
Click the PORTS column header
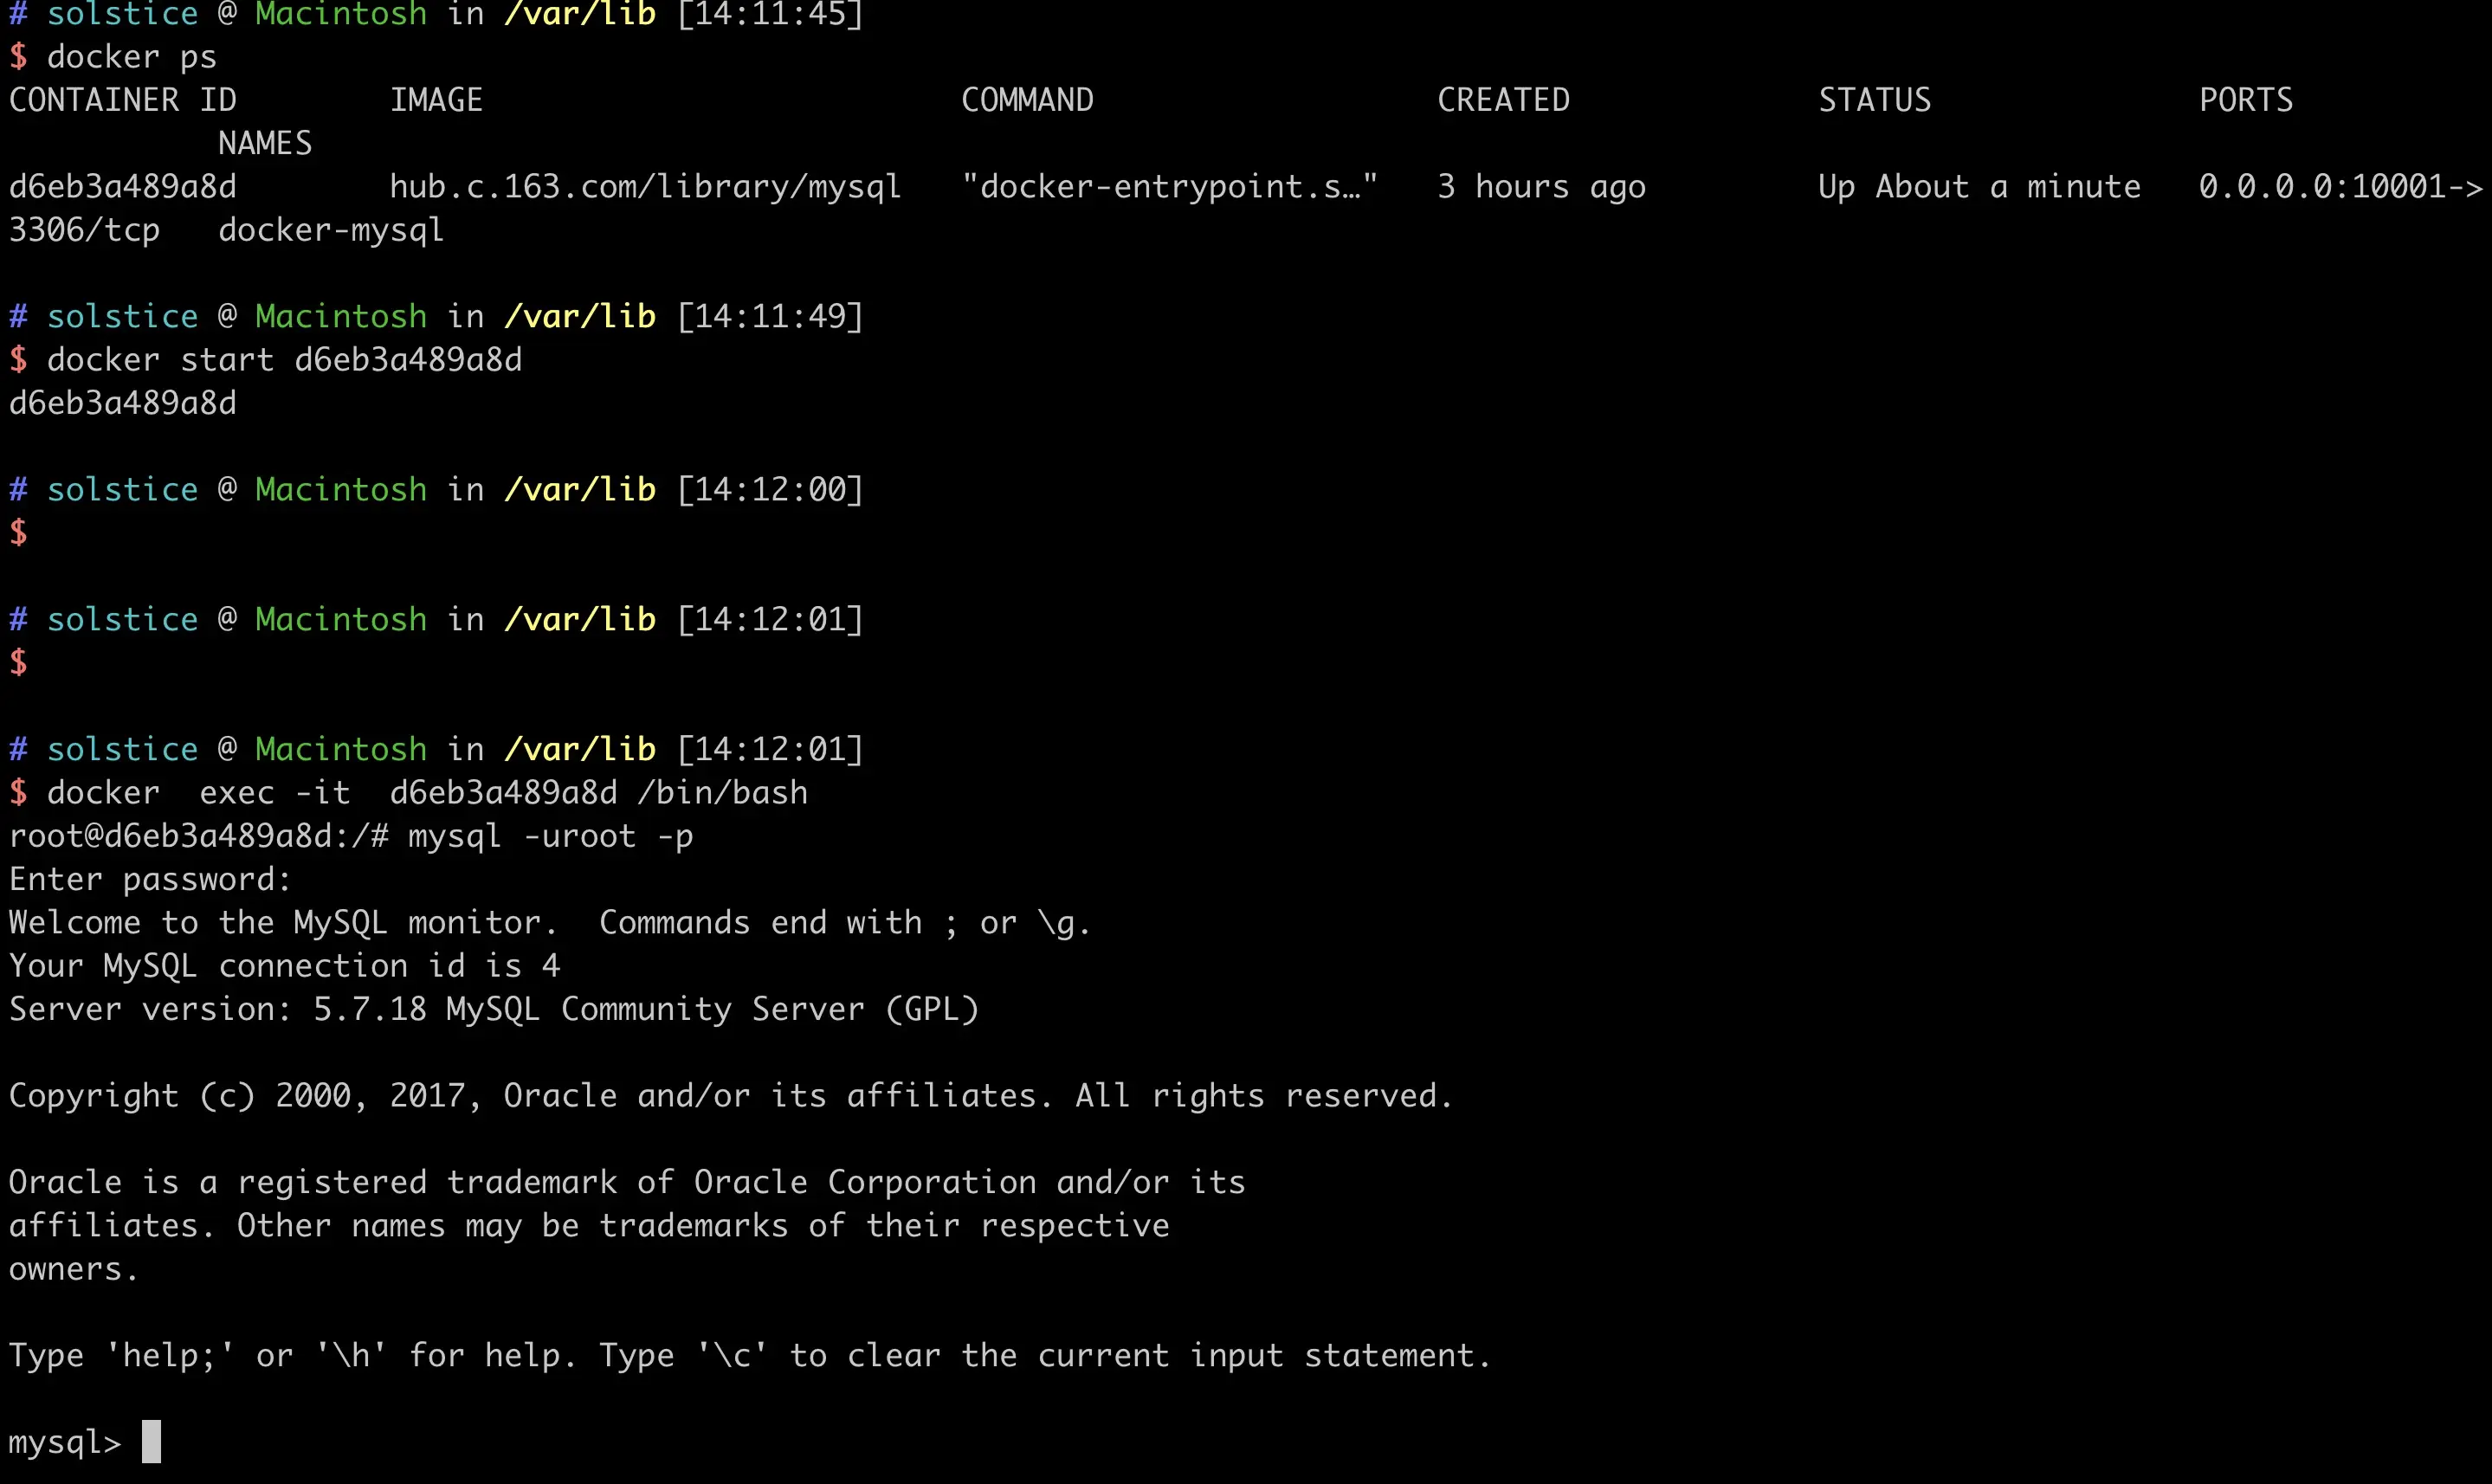click(2245, 100)
